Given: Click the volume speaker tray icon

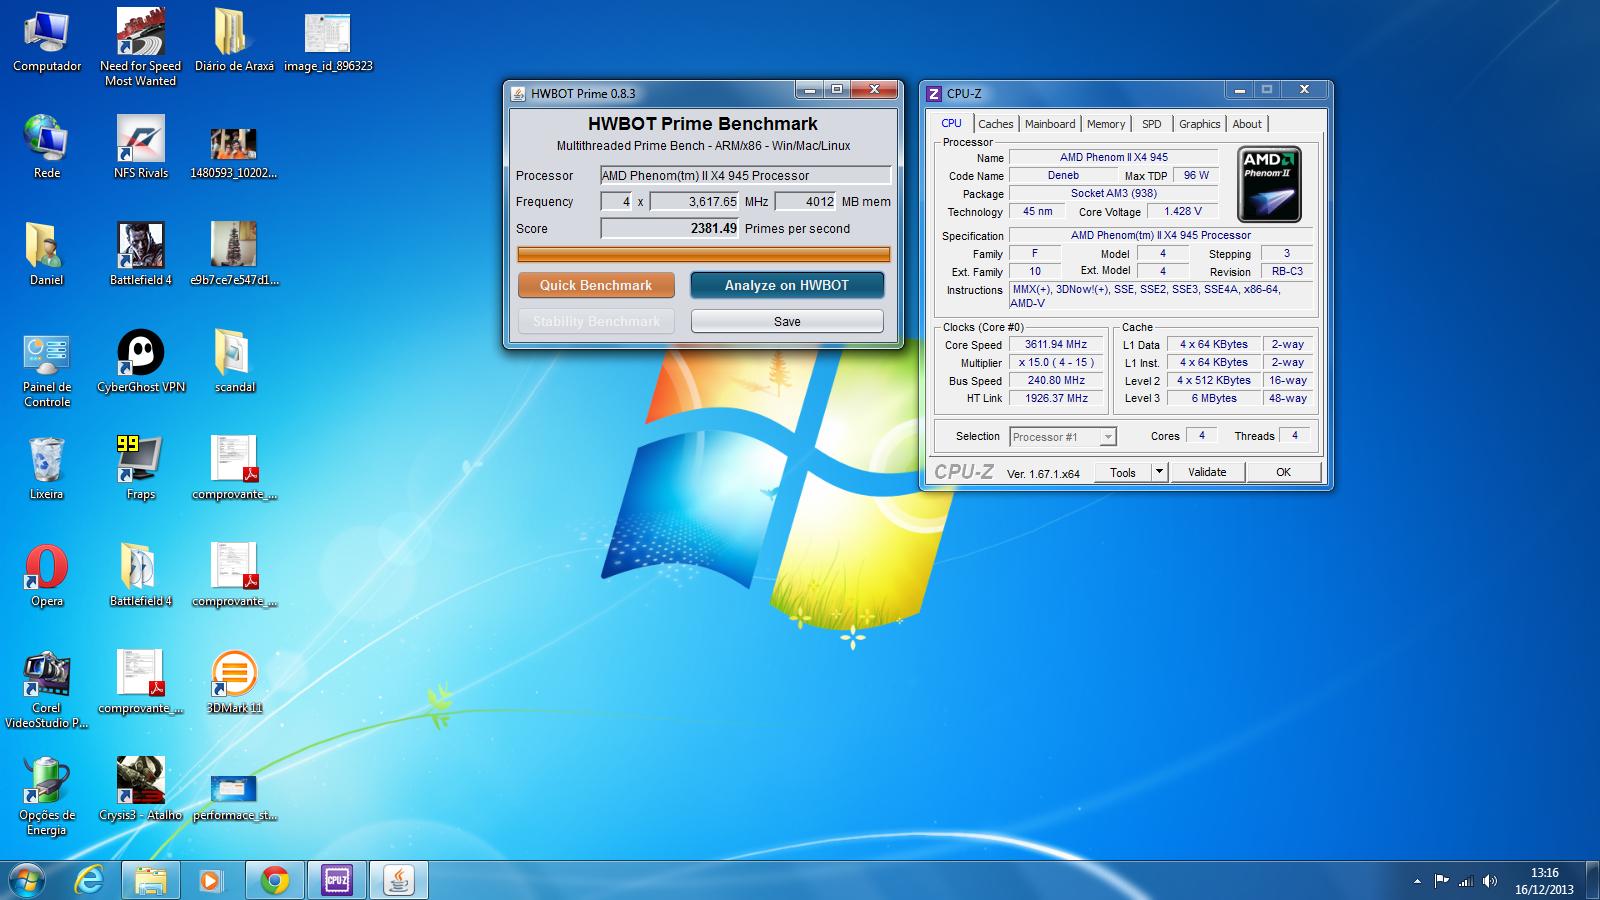Looking at the screenshot, I should [x=1489, y=881].
